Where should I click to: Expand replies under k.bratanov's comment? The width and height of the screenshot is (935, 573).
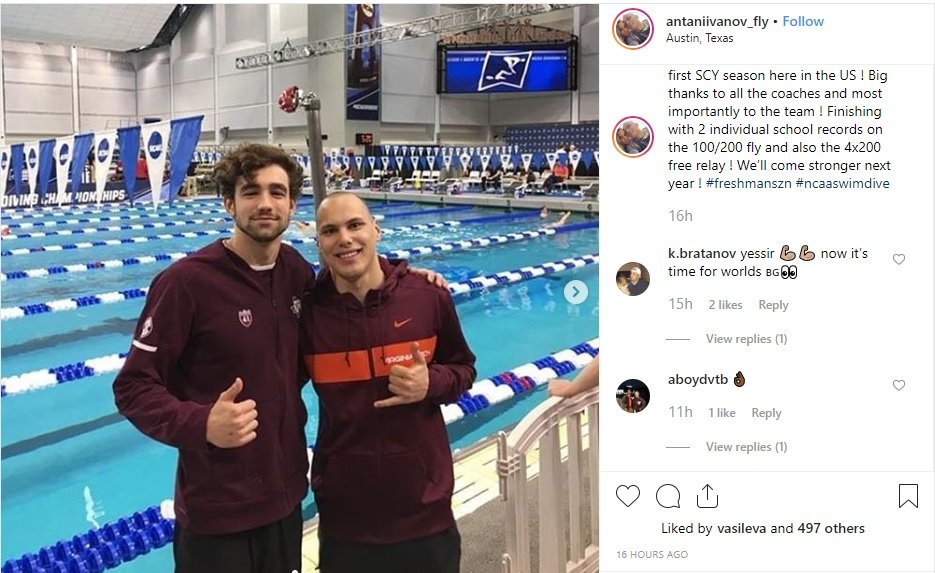746,339
